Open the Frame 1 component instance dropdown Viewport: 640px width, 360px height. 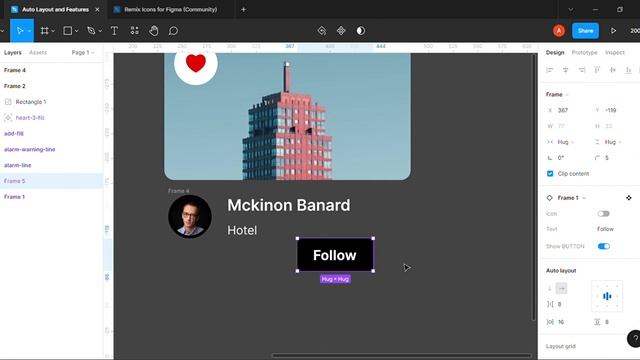pos(572,198)
